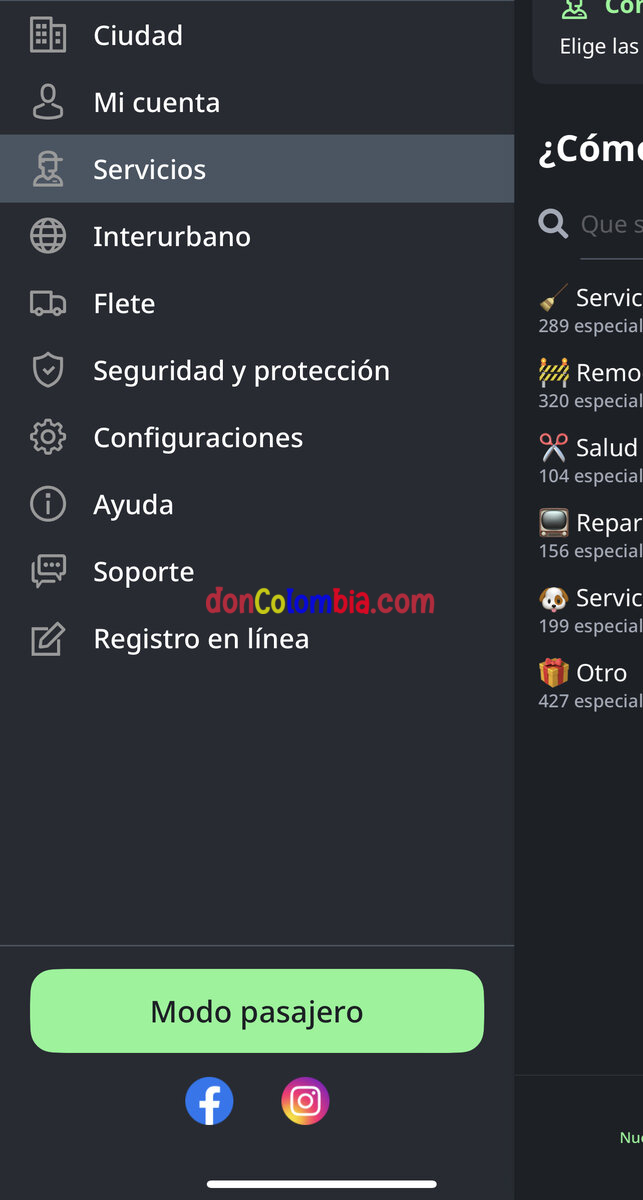Select the Flete truck icon
Image resolution: width=643 pixels, height=1200 pixels.
[48, 303]
